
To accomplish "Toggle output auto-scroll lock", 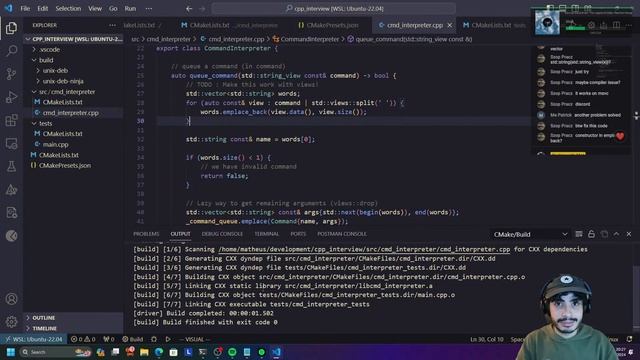I will pyautogui.click(x=591, y=234).
